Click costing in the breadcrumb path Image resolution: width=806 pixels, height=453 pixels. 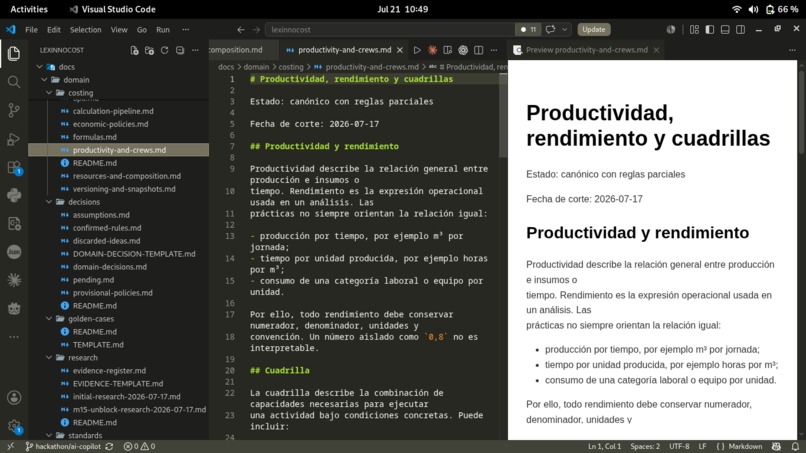(x=291, y=67)
